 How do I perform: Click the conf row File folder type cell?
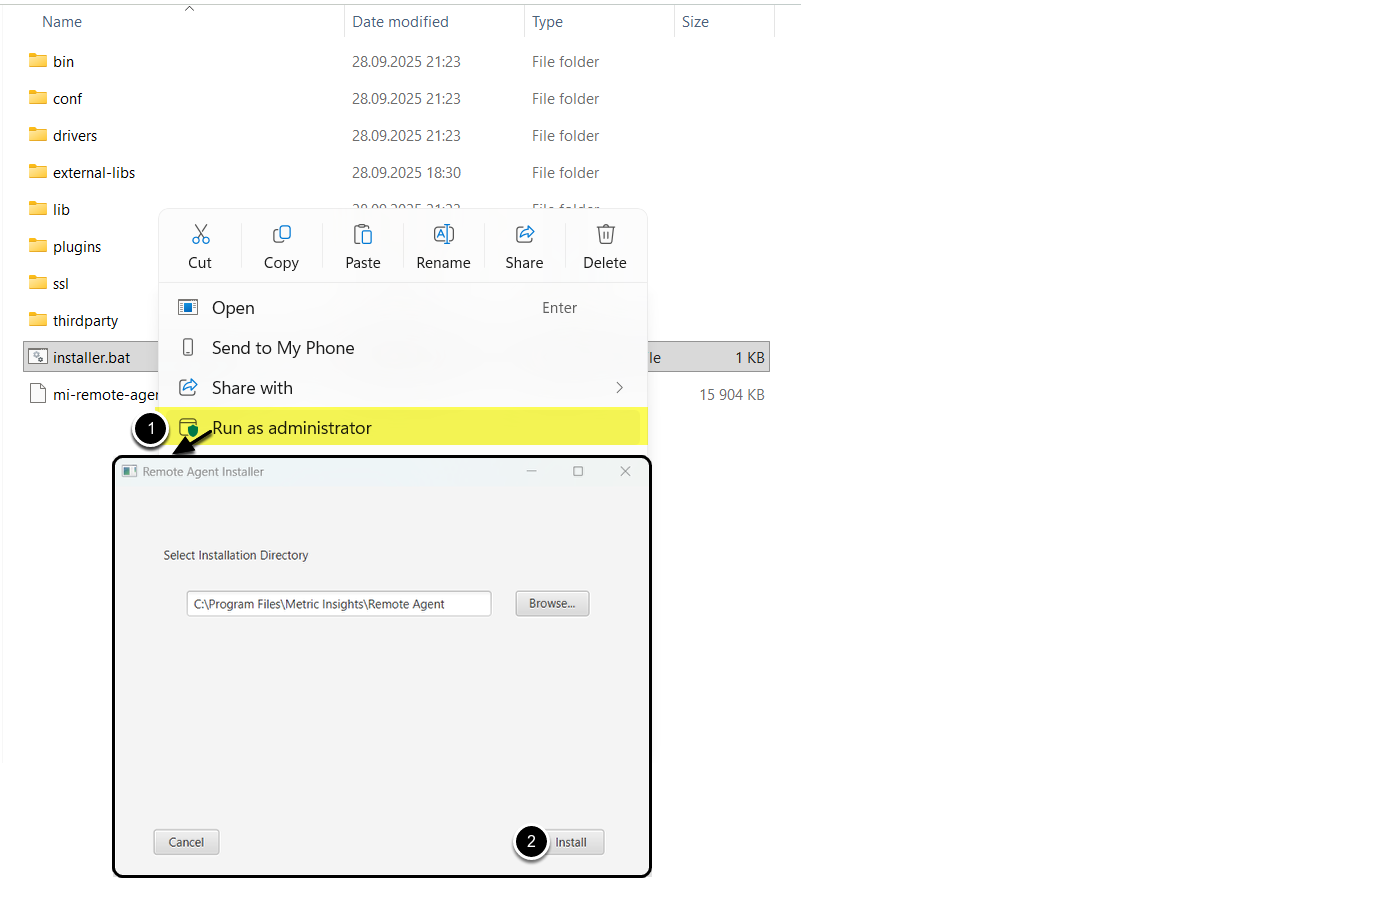point(565,99)
